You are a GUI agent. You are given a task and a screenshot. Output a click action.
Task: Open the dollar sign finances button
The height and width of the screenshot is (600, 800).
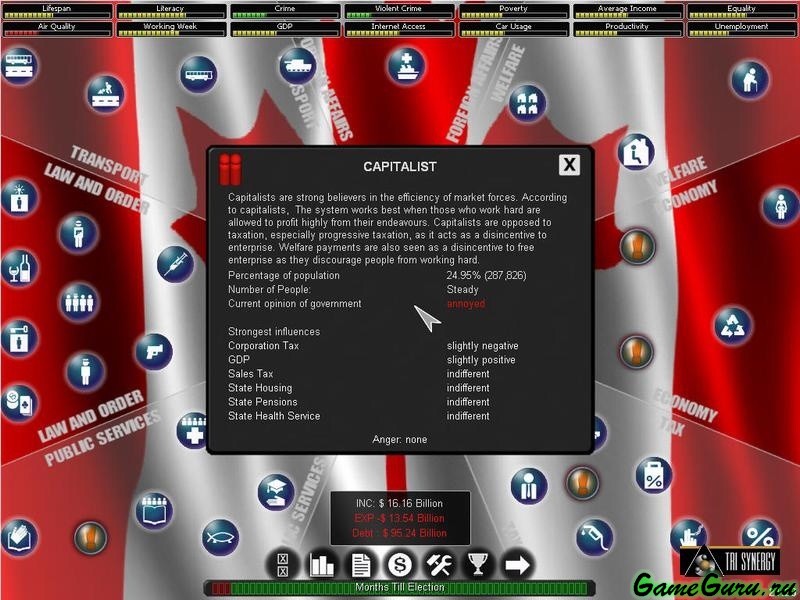[399, 565]
